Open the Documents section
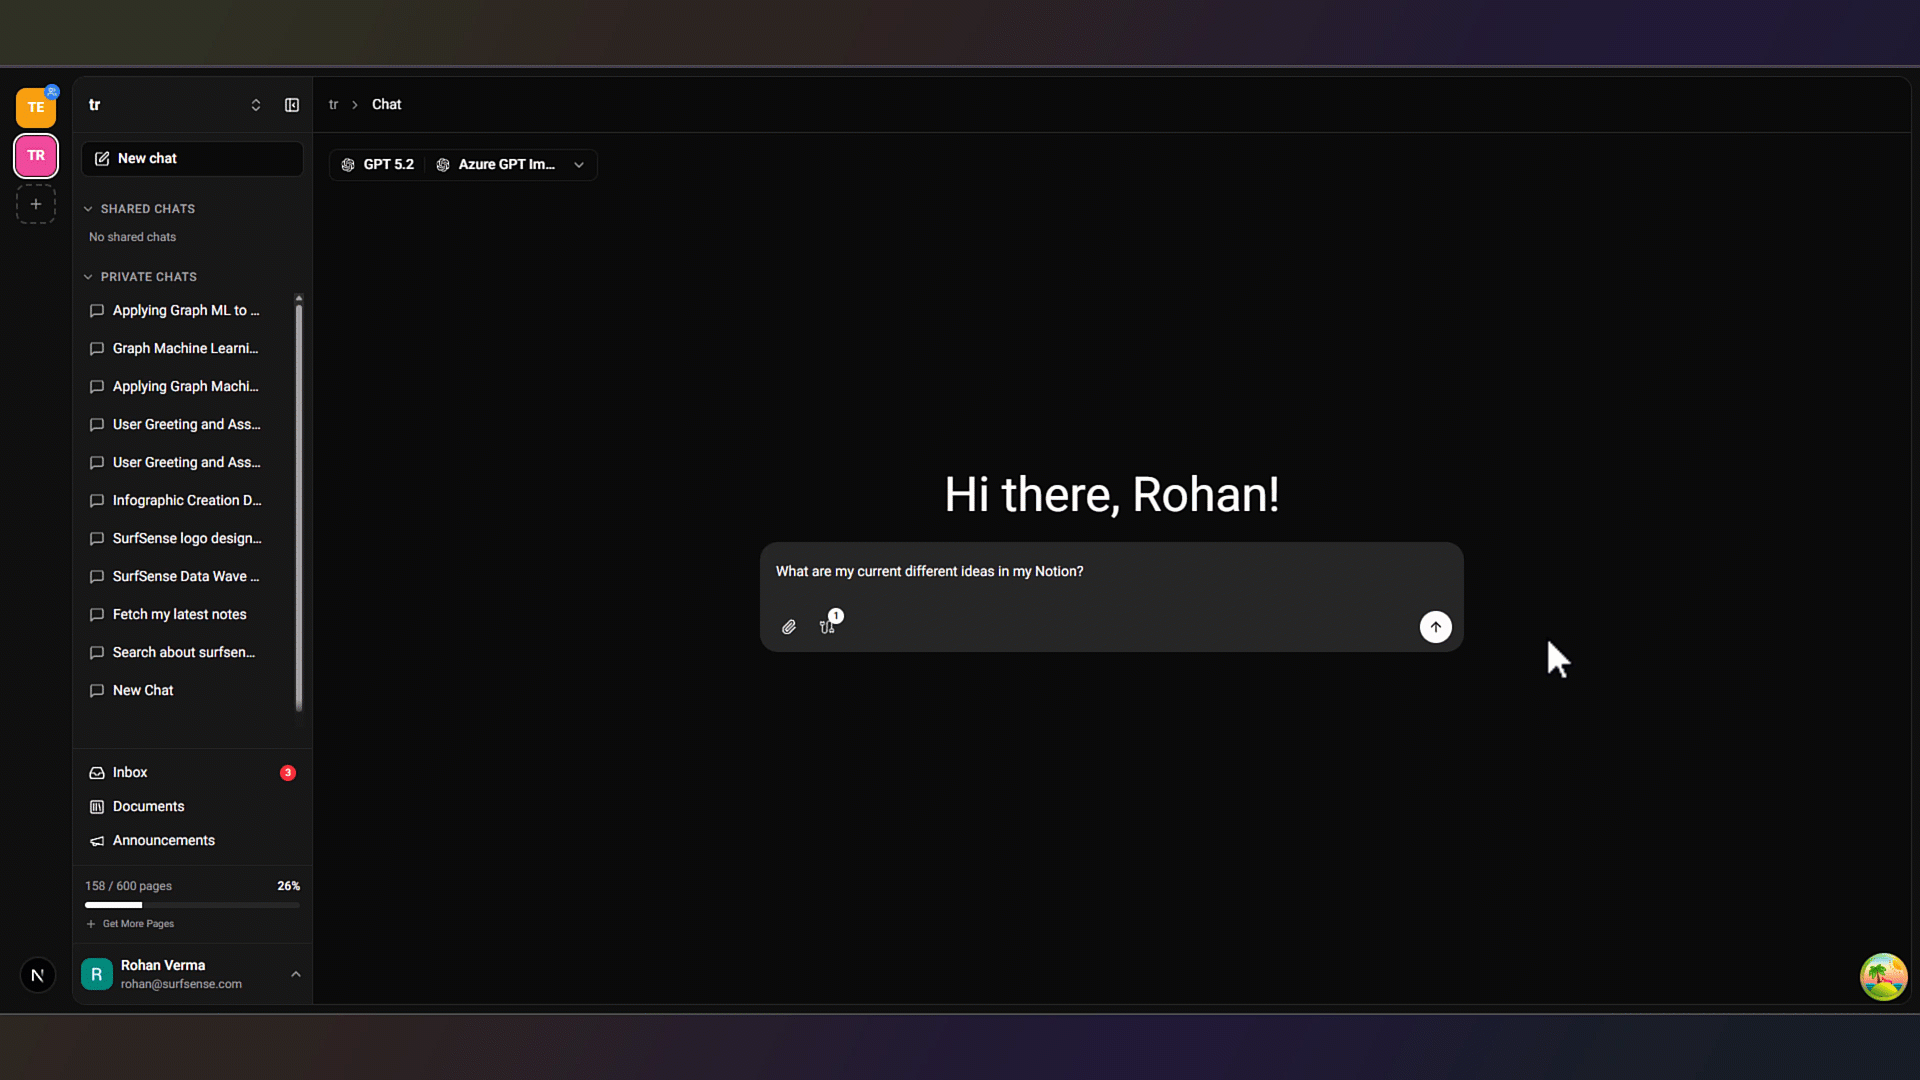Screen dimensions: 1920x1080 click(148, 807)
